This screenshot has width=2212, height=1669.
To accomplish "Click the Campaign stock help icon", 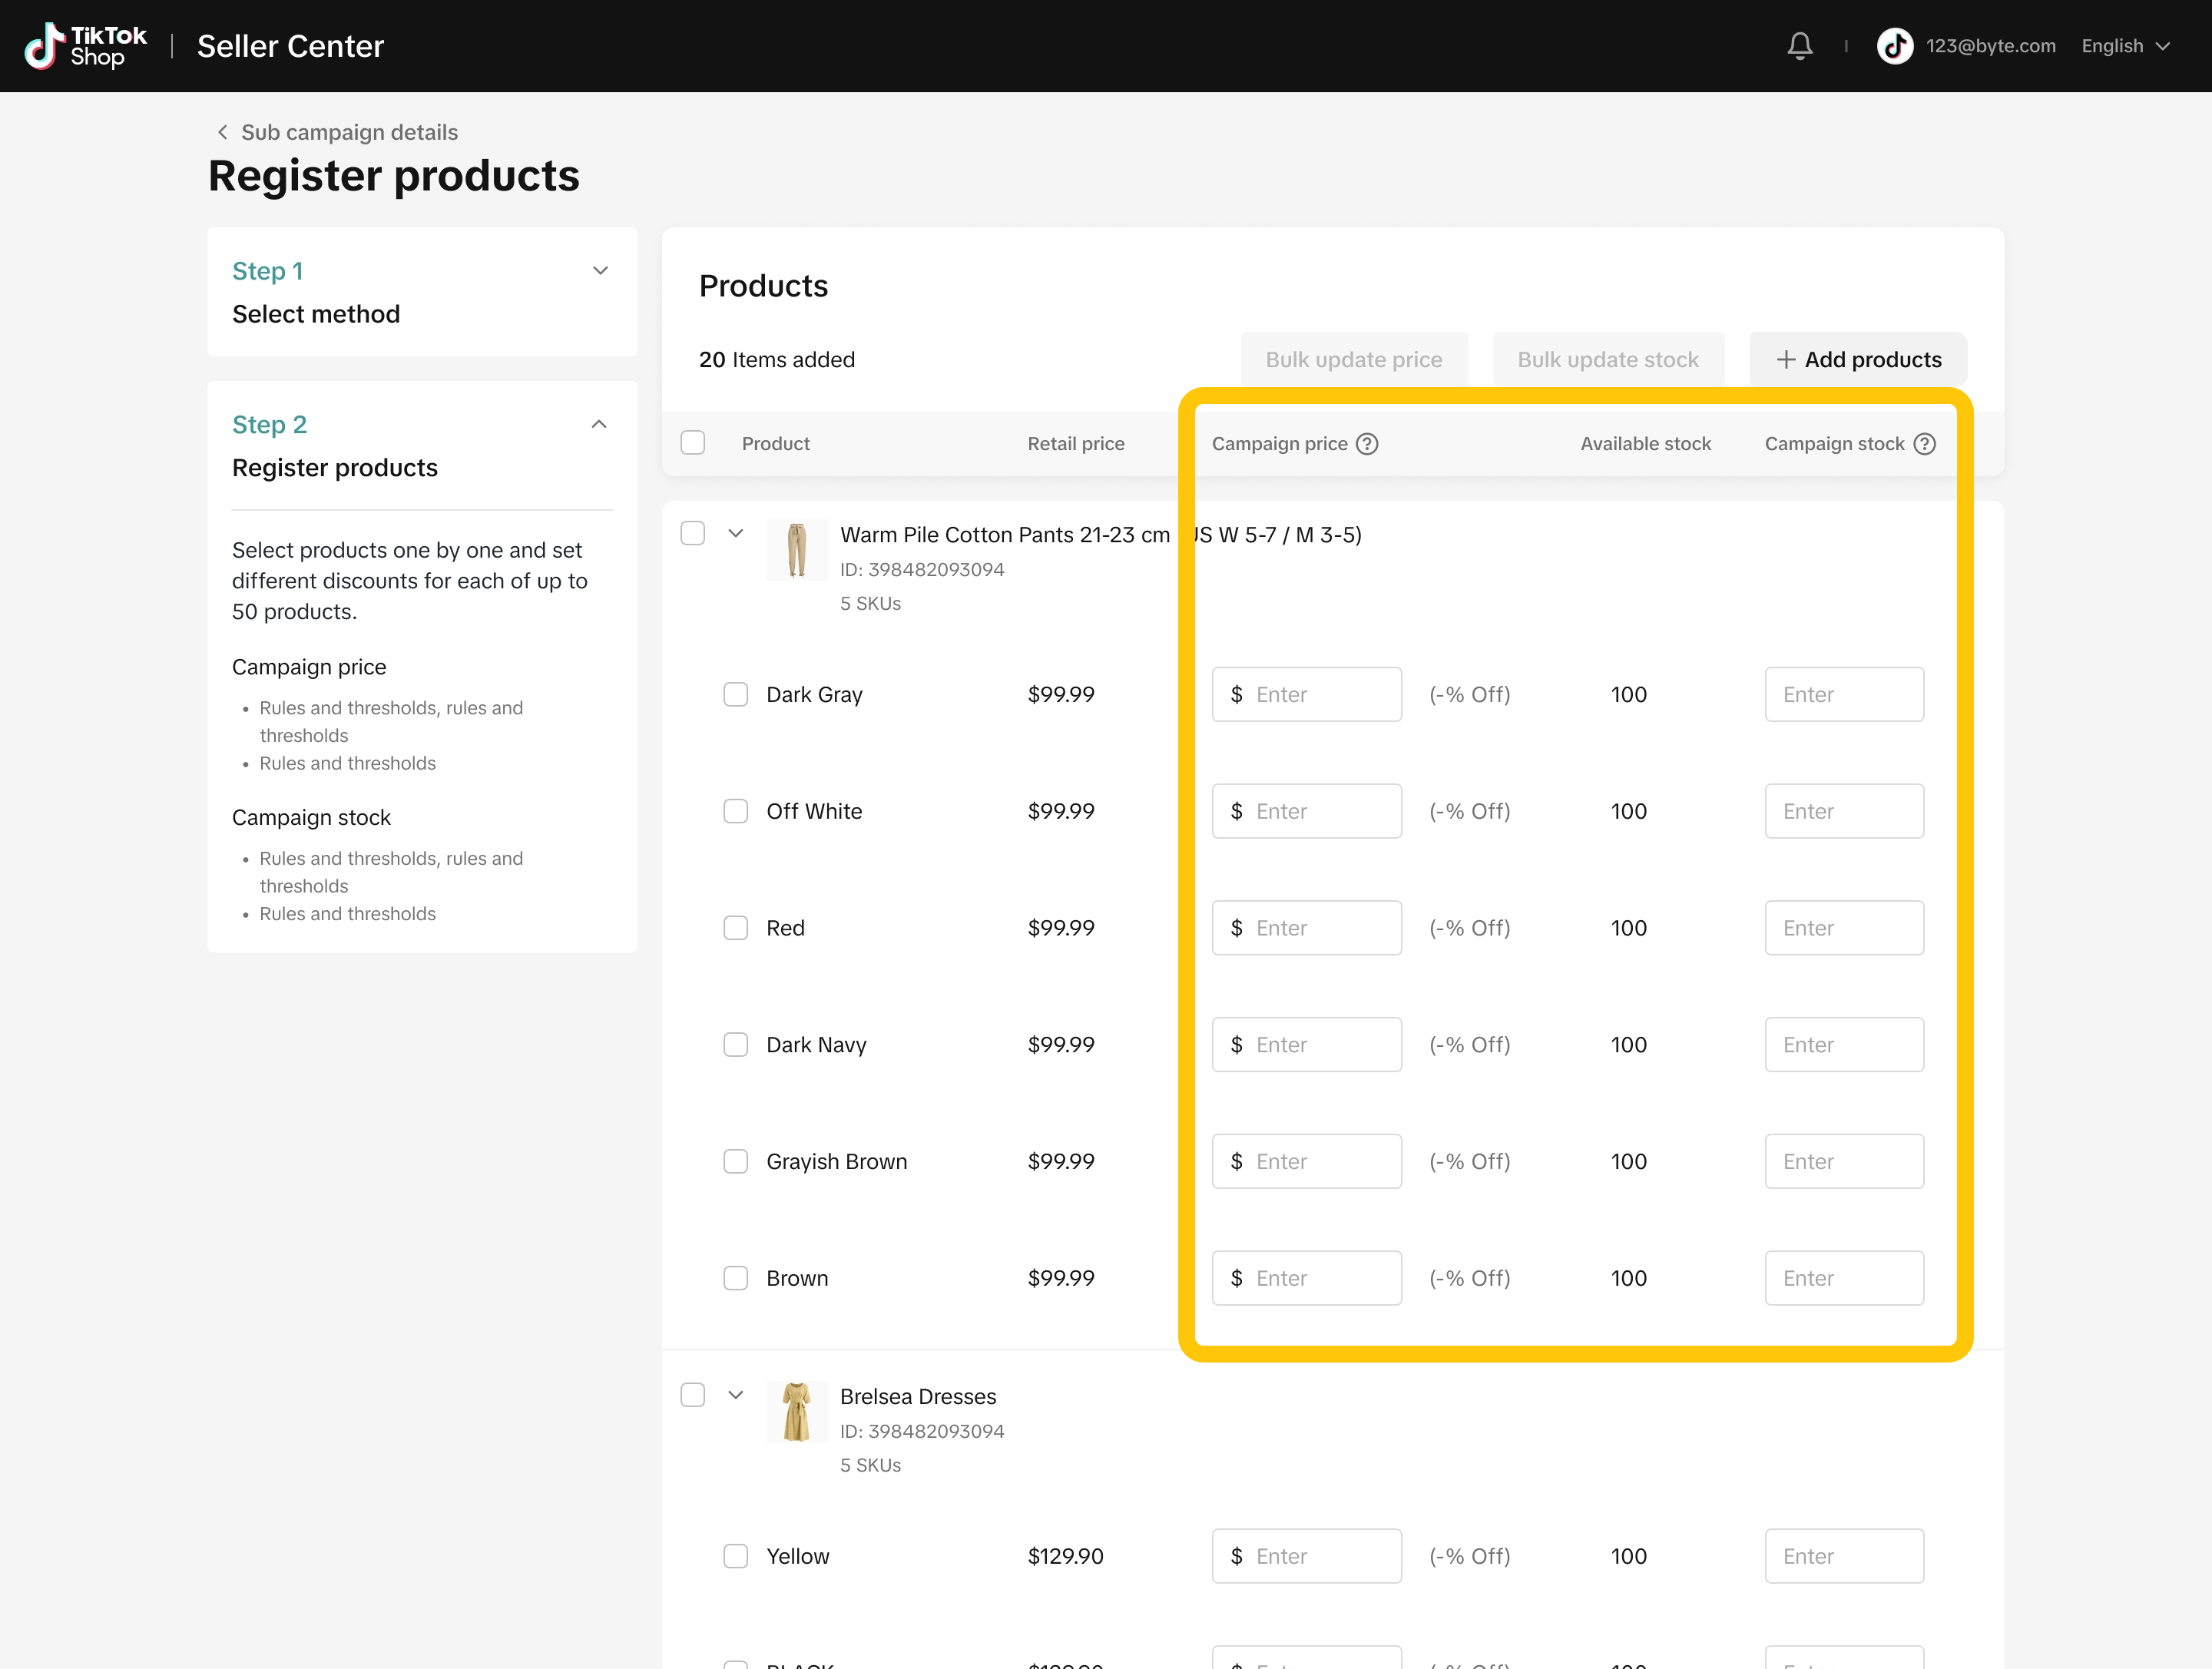I will [1924, 444].
